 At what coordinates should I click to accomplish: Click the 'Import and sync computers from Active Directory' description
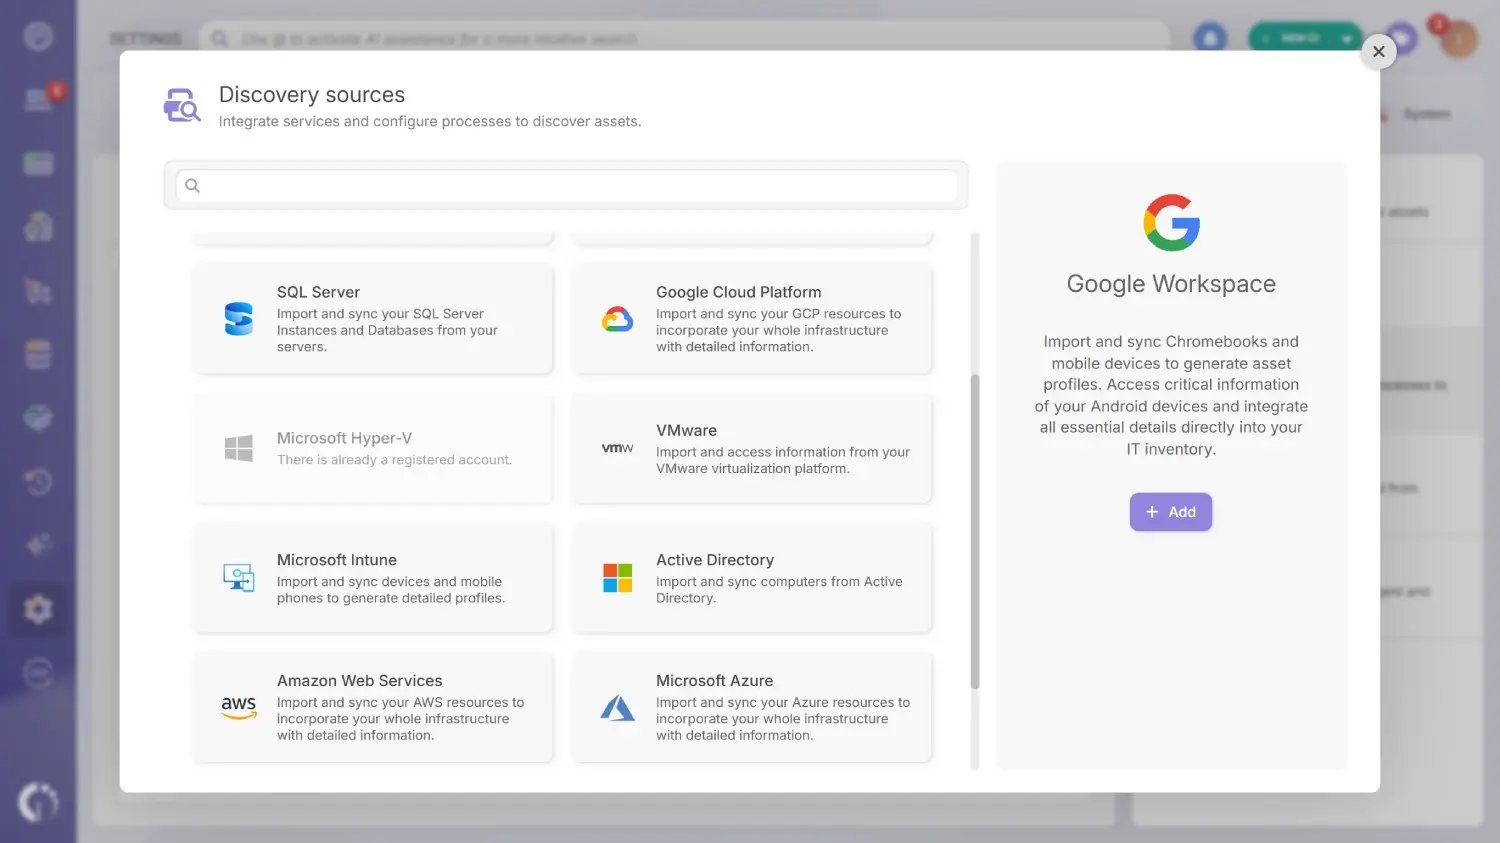[779, 590]
